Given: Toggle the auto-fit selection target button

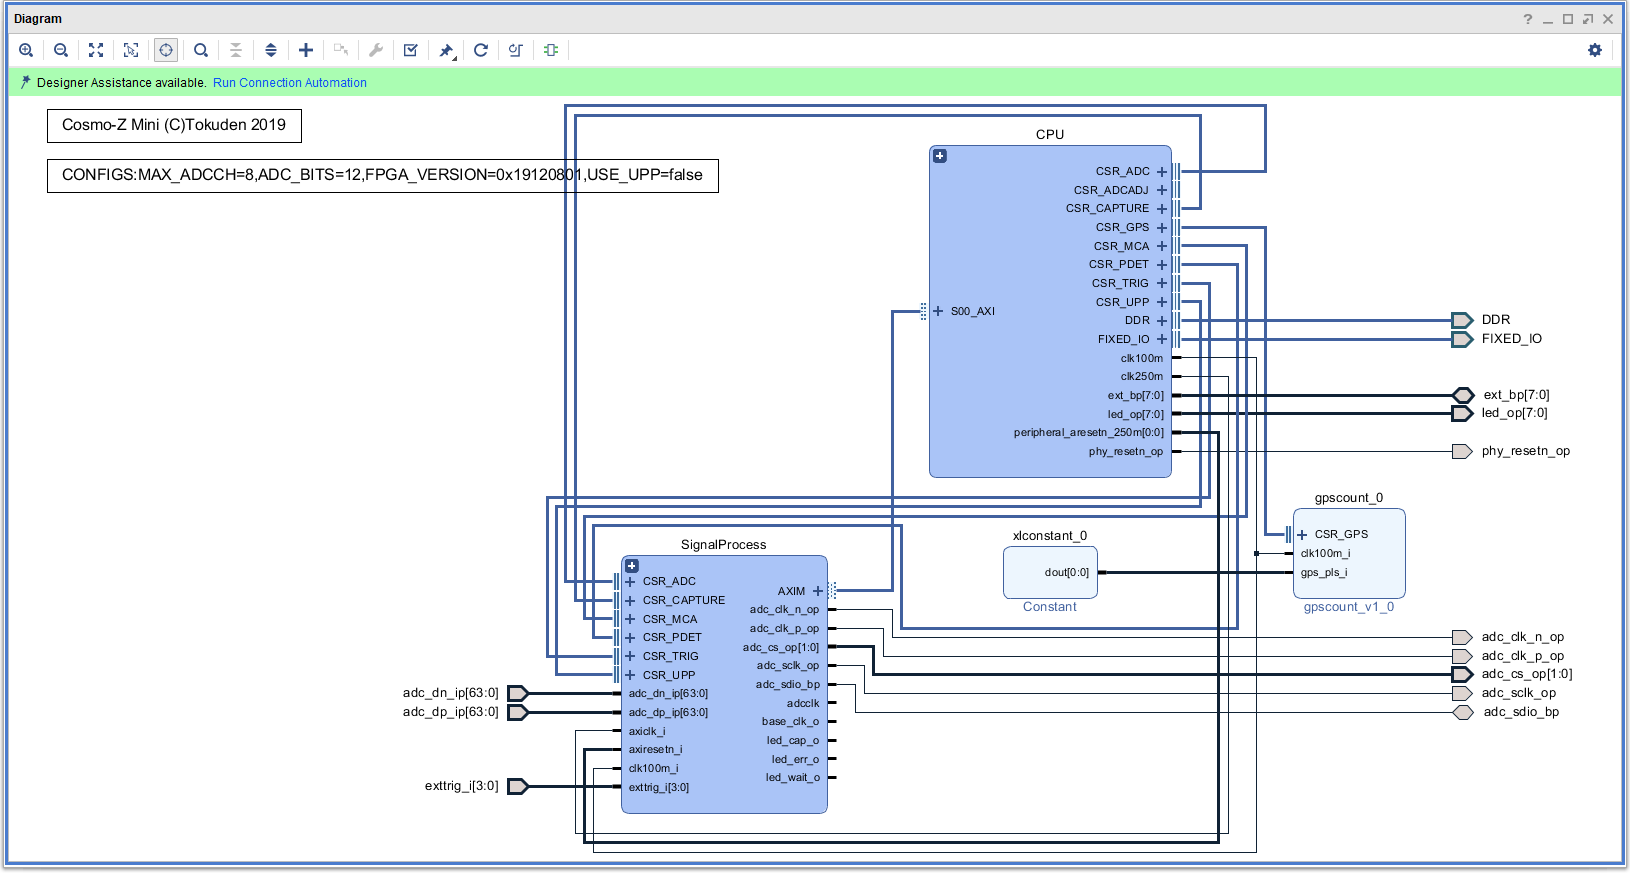Looking at the screenshot, I should [166, 50].
